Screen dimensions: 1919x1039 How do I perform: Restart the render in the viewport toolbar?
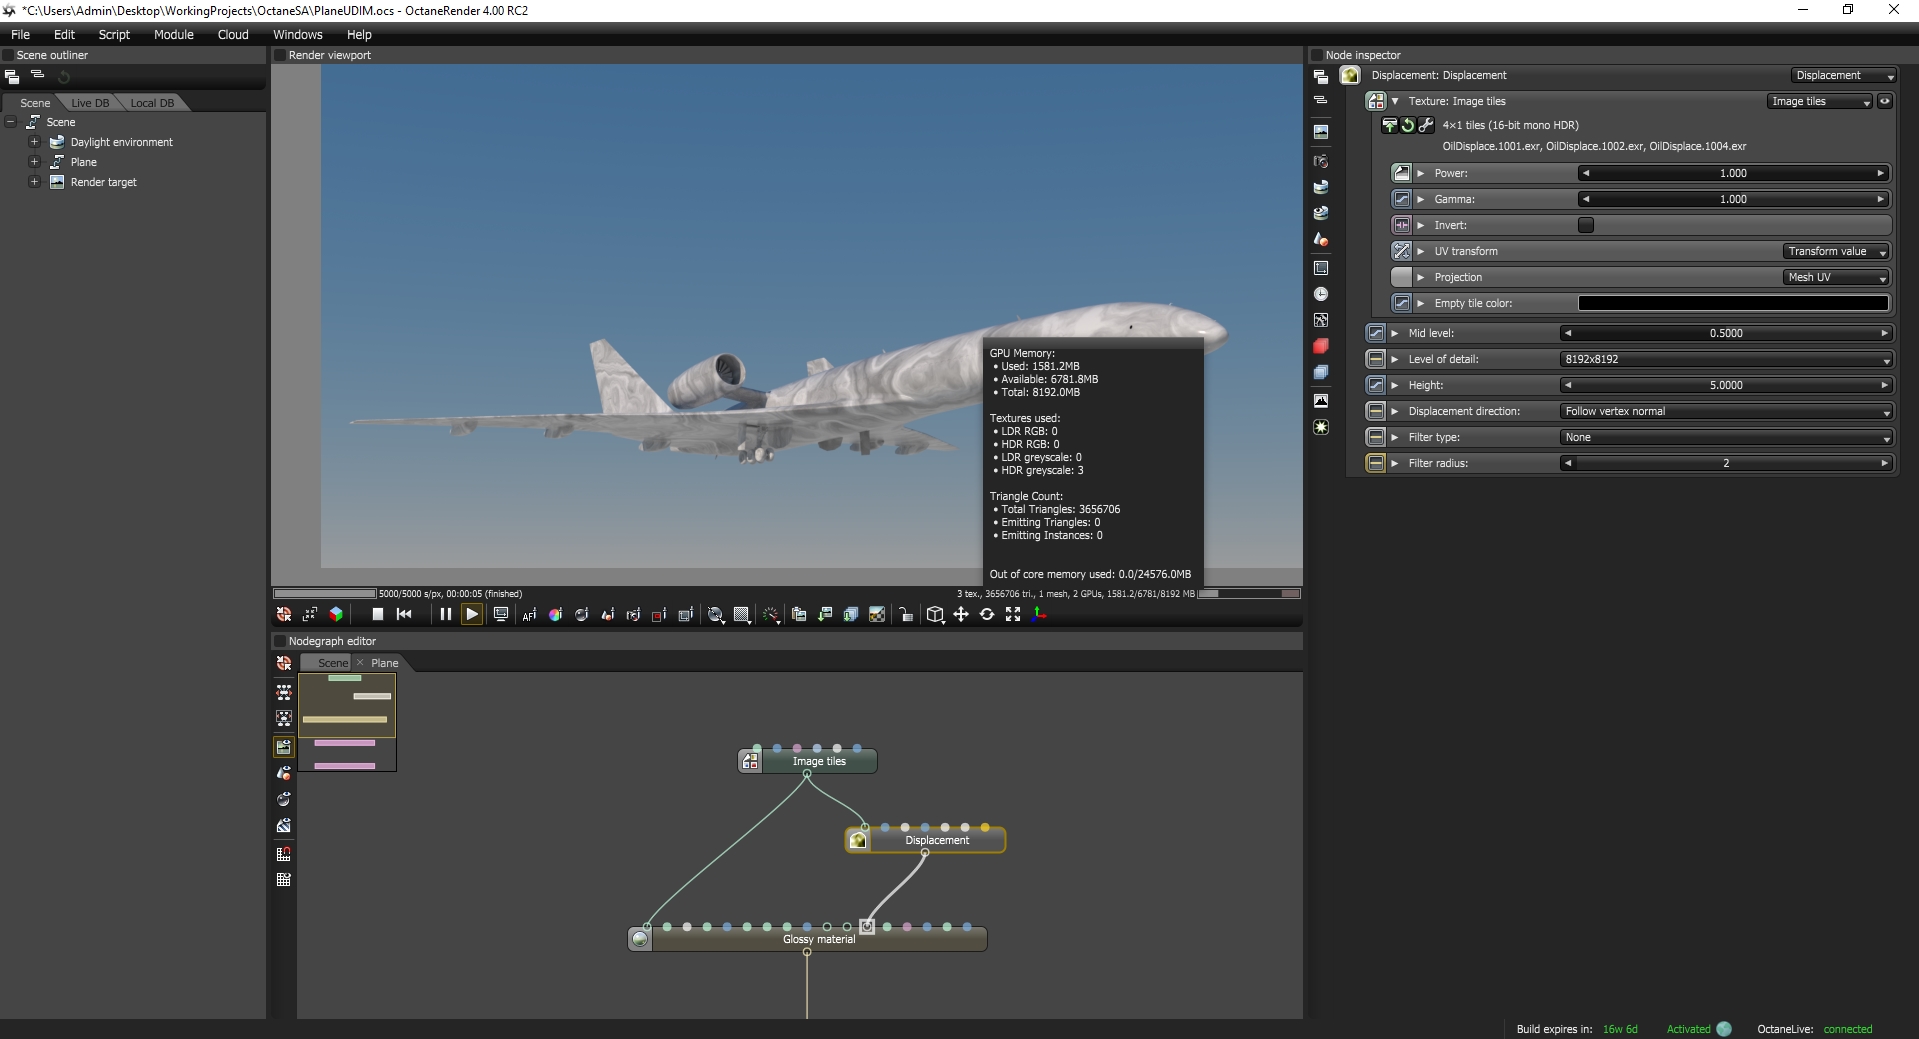tap(404, 614)
